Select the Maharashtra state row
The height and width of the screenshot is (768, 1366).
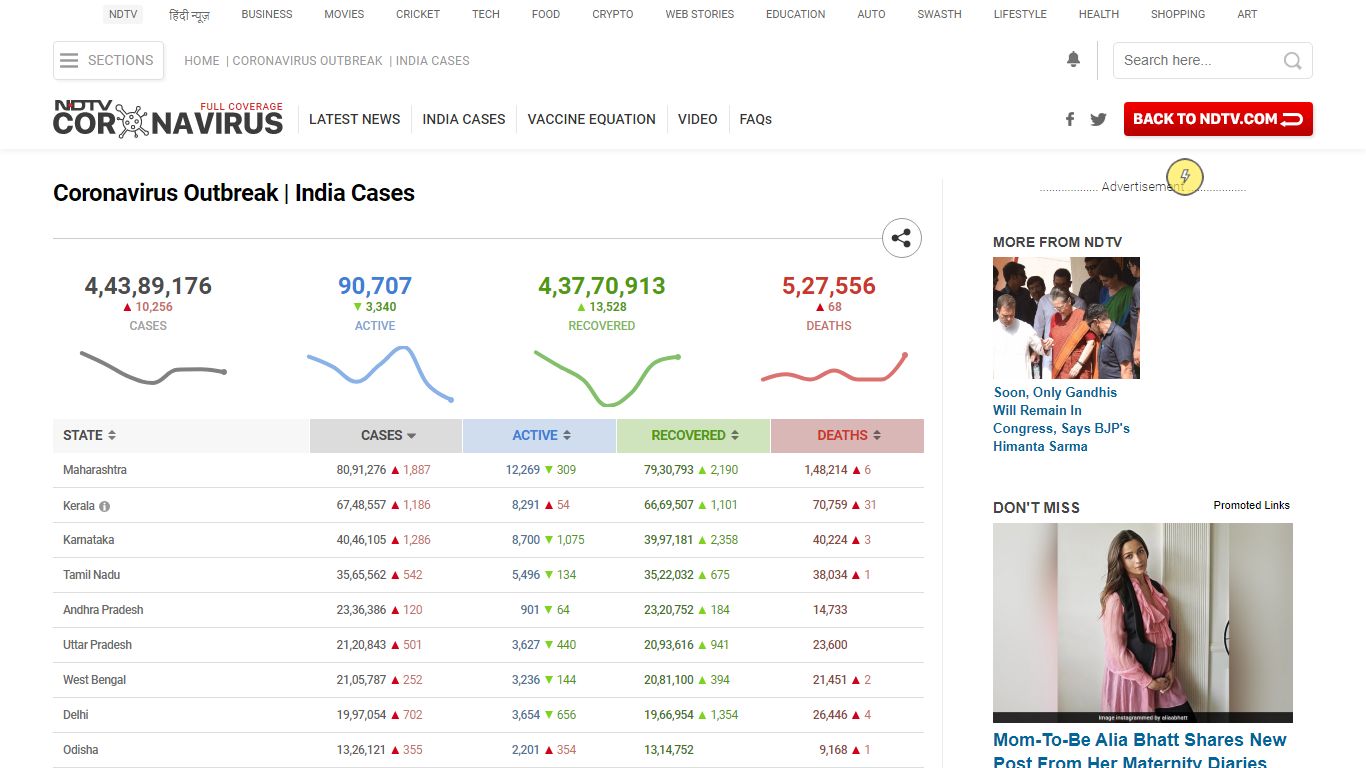488,470
